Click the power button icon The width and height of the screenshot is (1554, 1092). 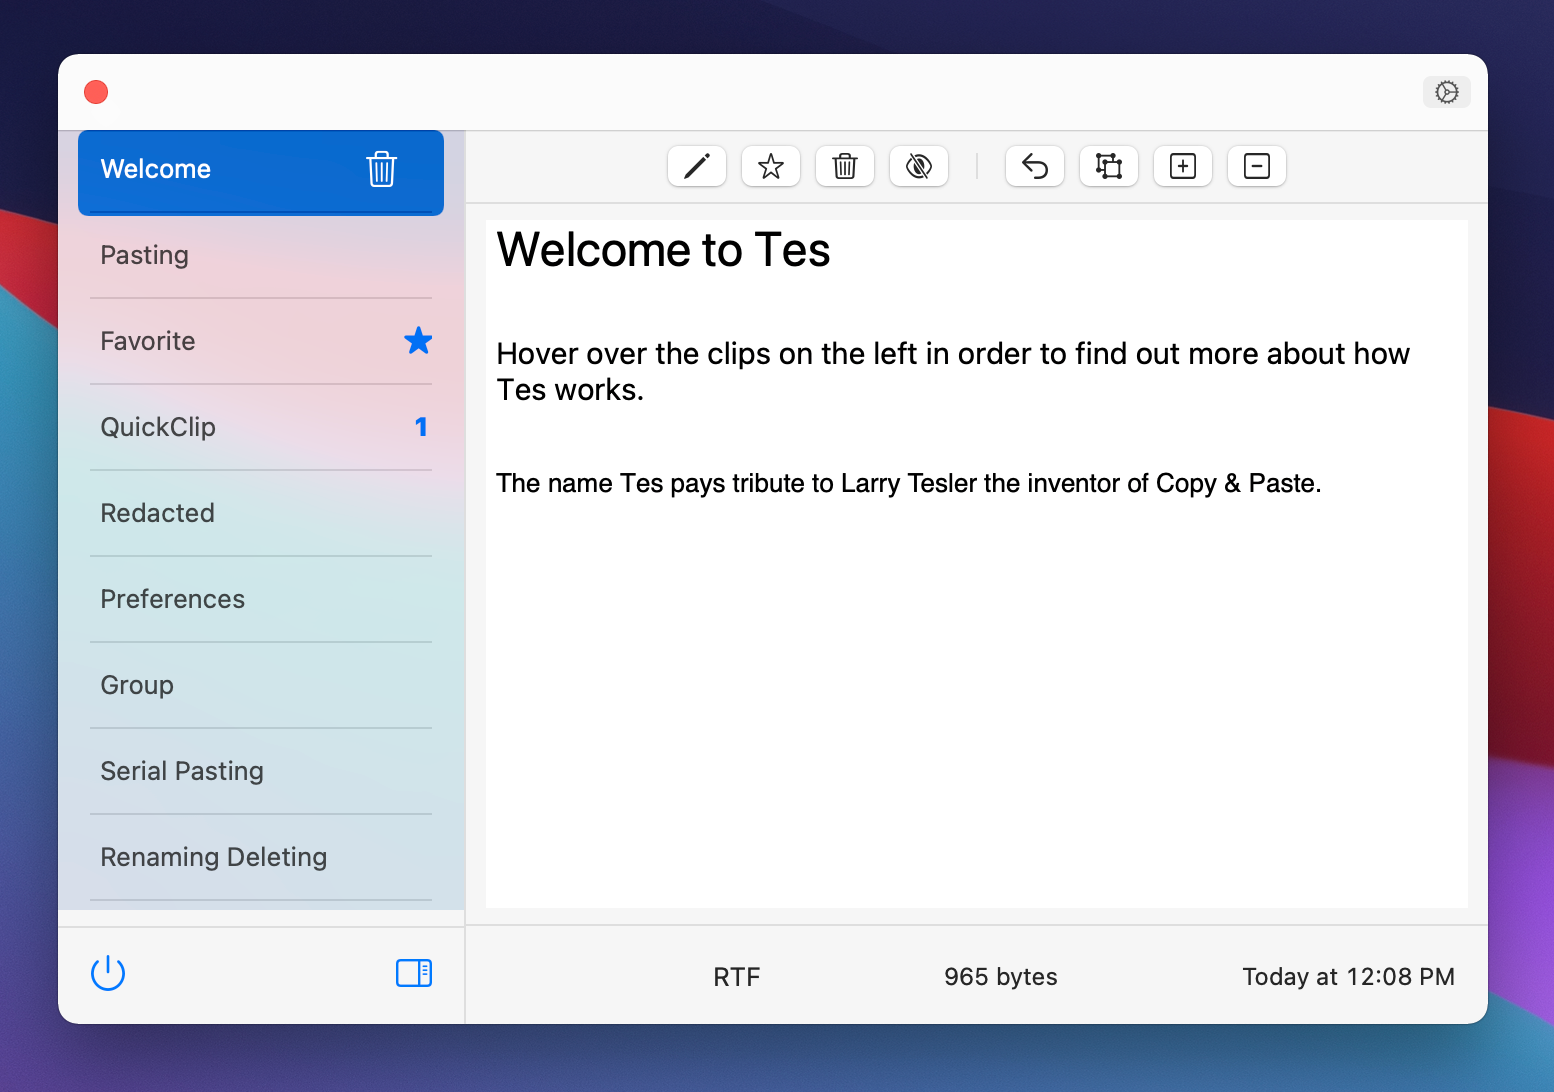108,973
